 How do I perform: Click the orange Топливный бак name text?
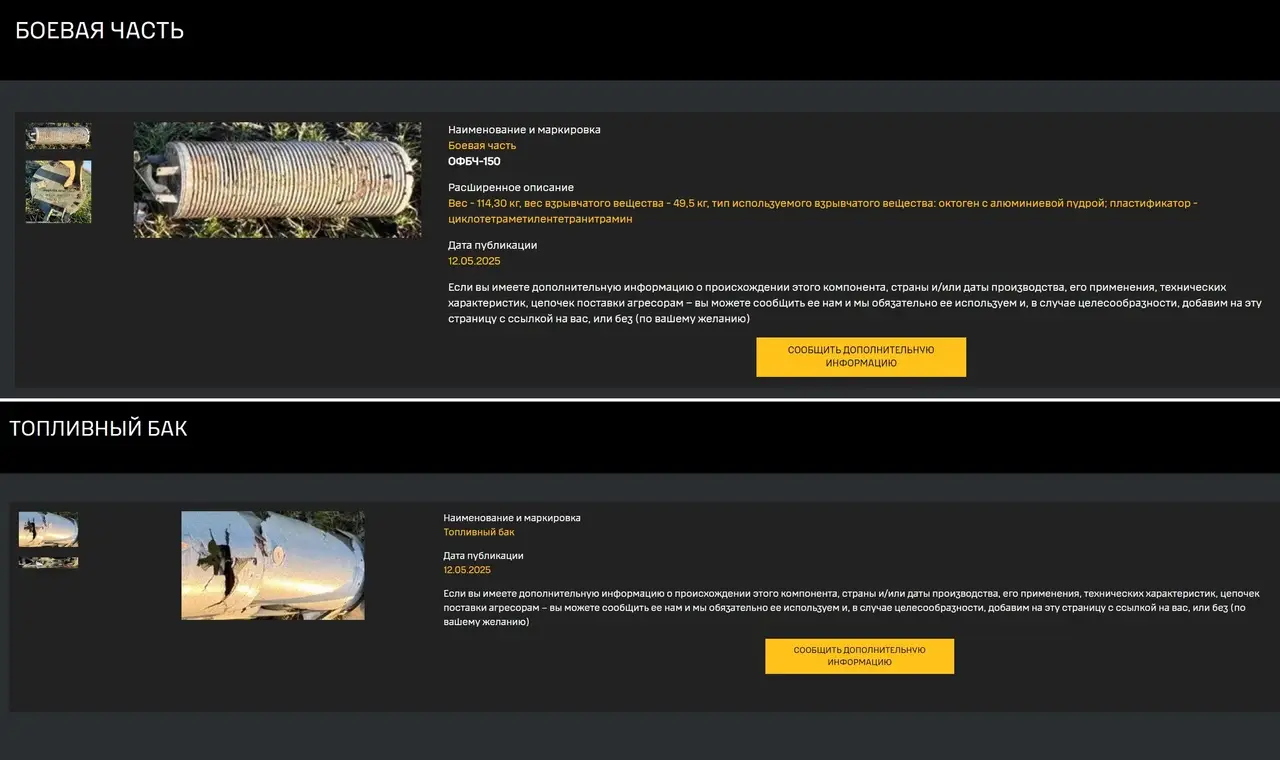point(479,532)
